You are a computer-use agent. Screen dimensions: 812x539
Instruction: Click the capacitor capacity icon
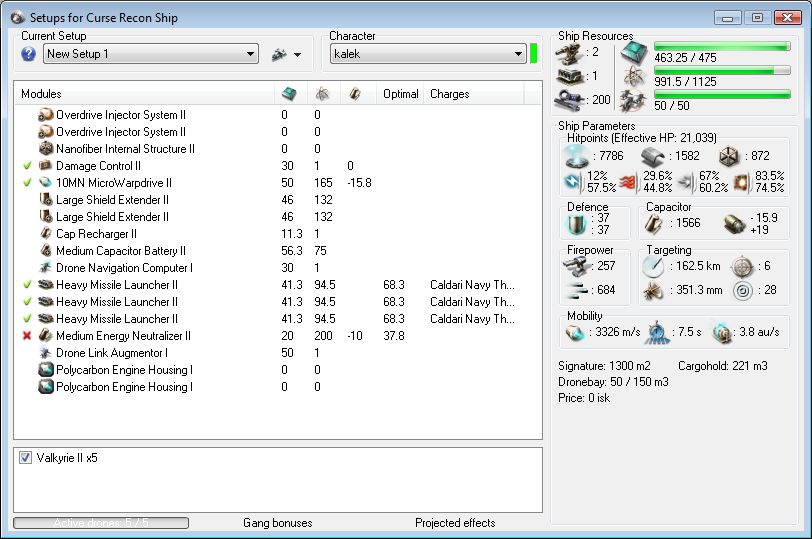tap(655, 224)
